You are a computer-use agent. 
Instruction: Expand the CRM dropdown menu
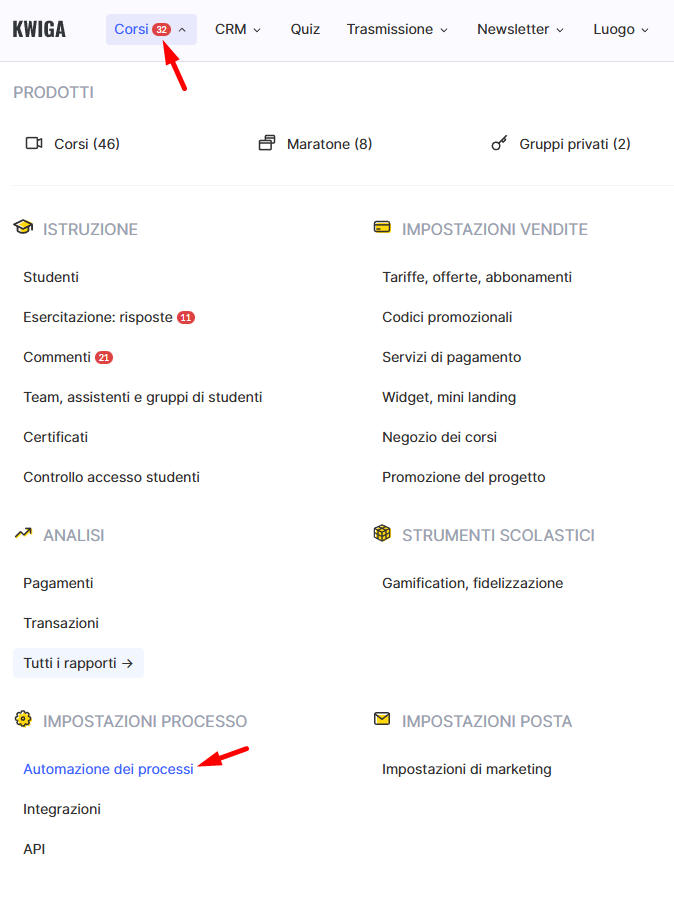coord(237,30)
